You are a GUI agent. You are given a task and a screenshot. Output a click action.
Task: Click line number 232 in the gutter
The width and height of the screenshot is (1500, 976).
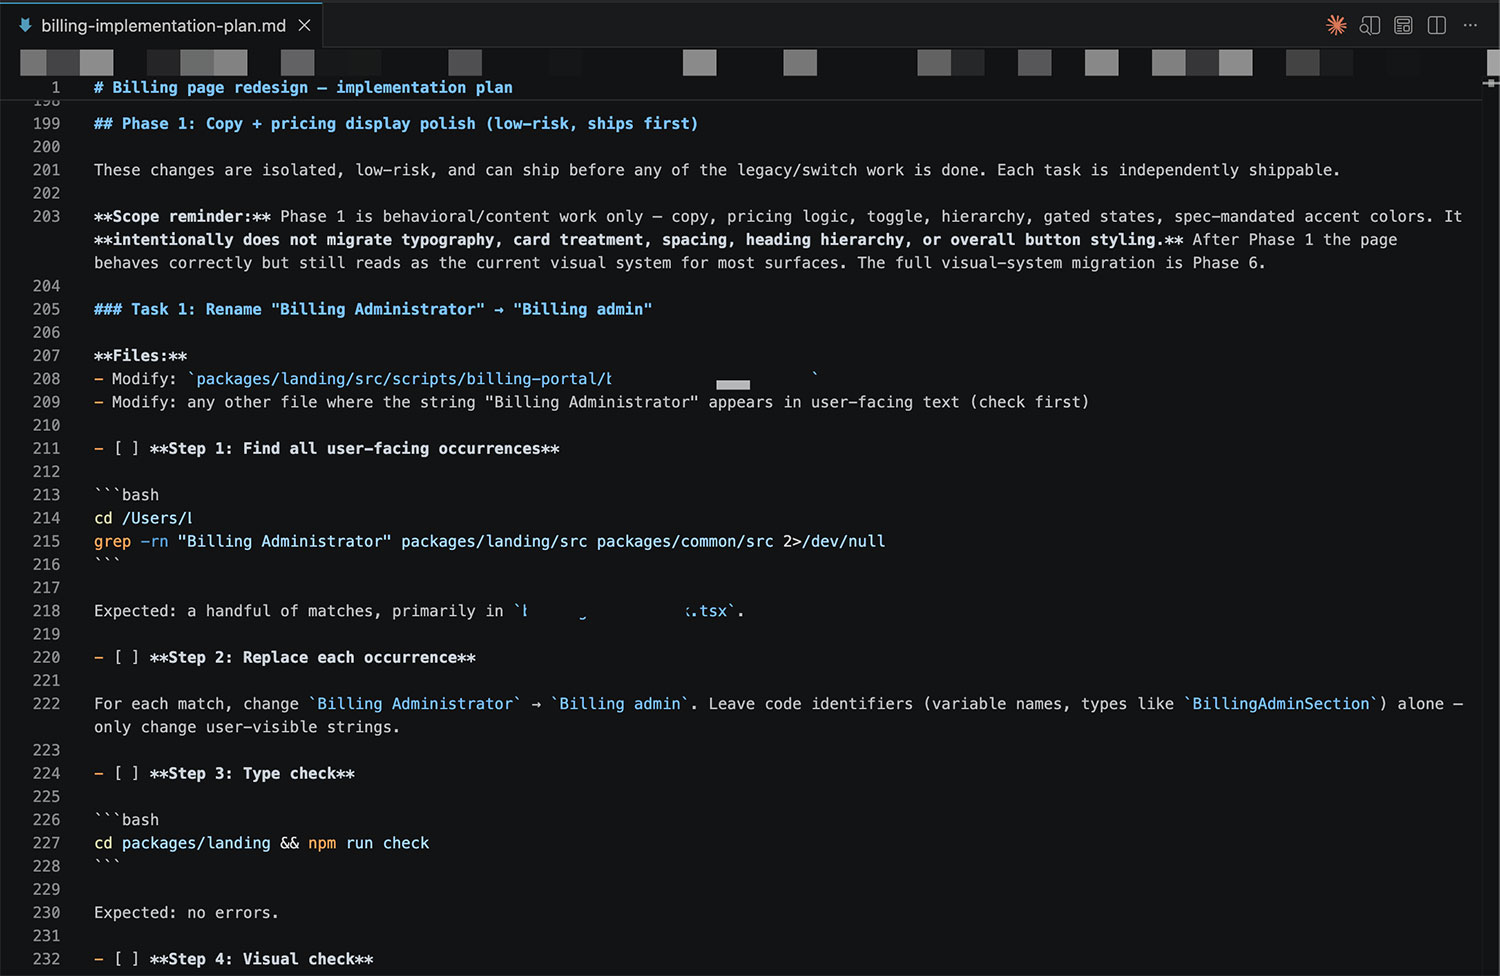click(x=46, y=959)
